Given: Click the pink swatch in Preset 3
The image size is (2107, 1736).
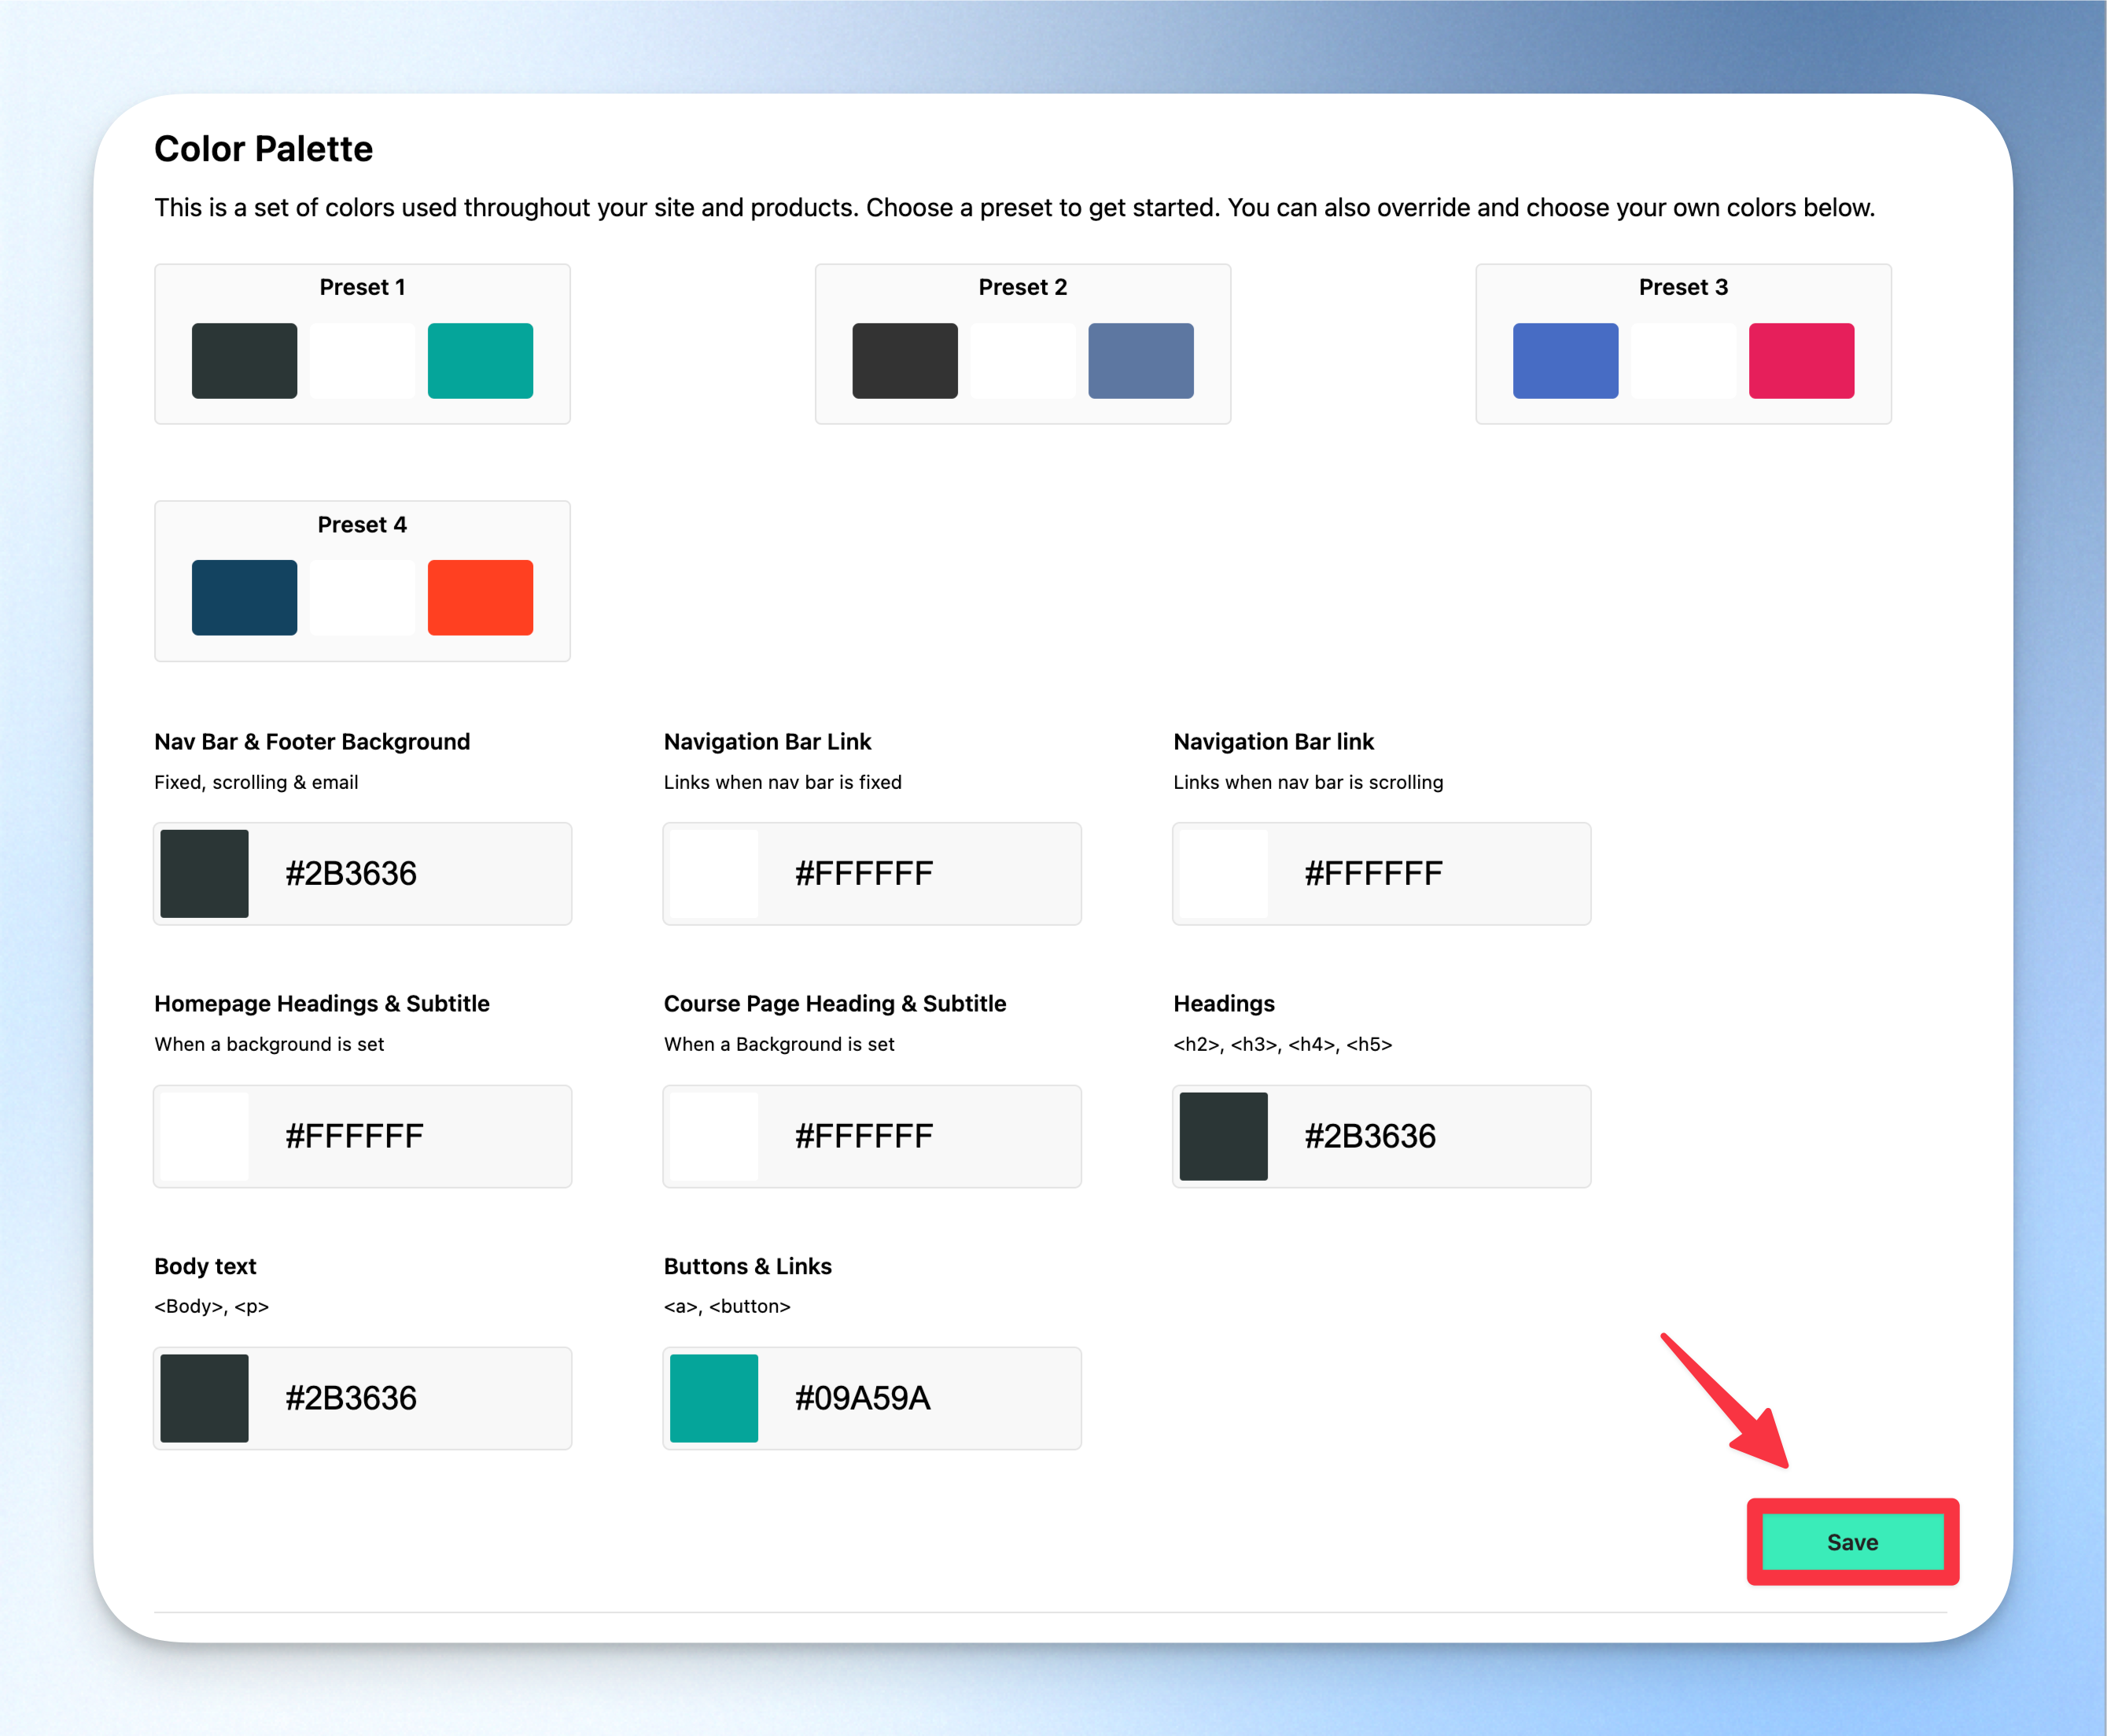Looking at the screenshot, I should click(x=1801, y=361).
